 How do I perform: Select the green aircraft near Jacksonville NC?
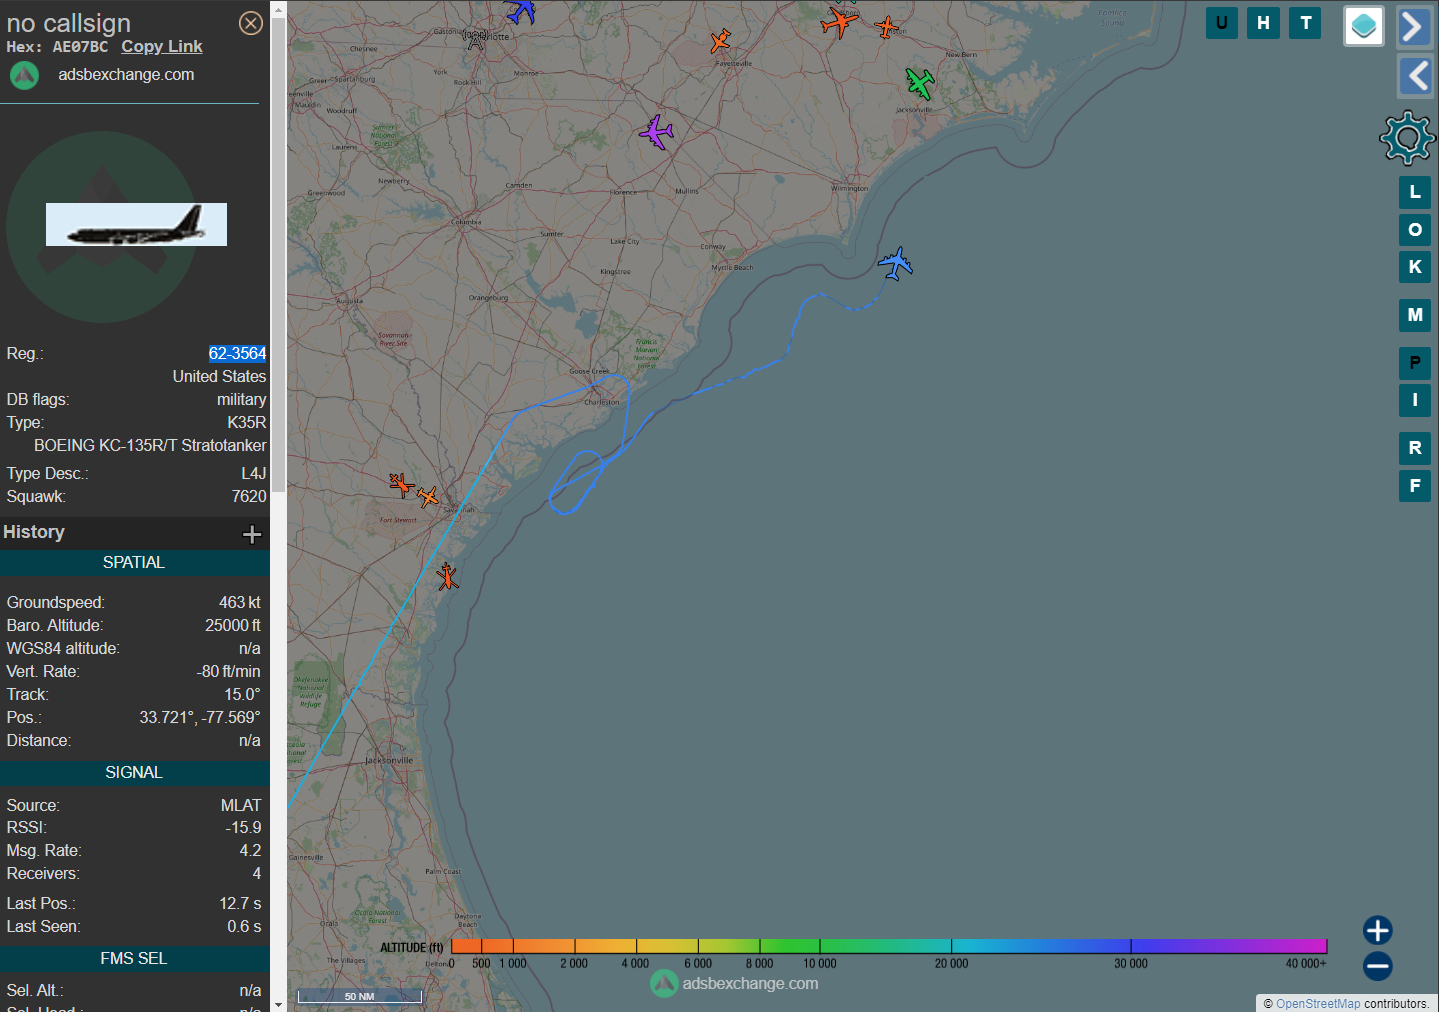coord(920,83)
